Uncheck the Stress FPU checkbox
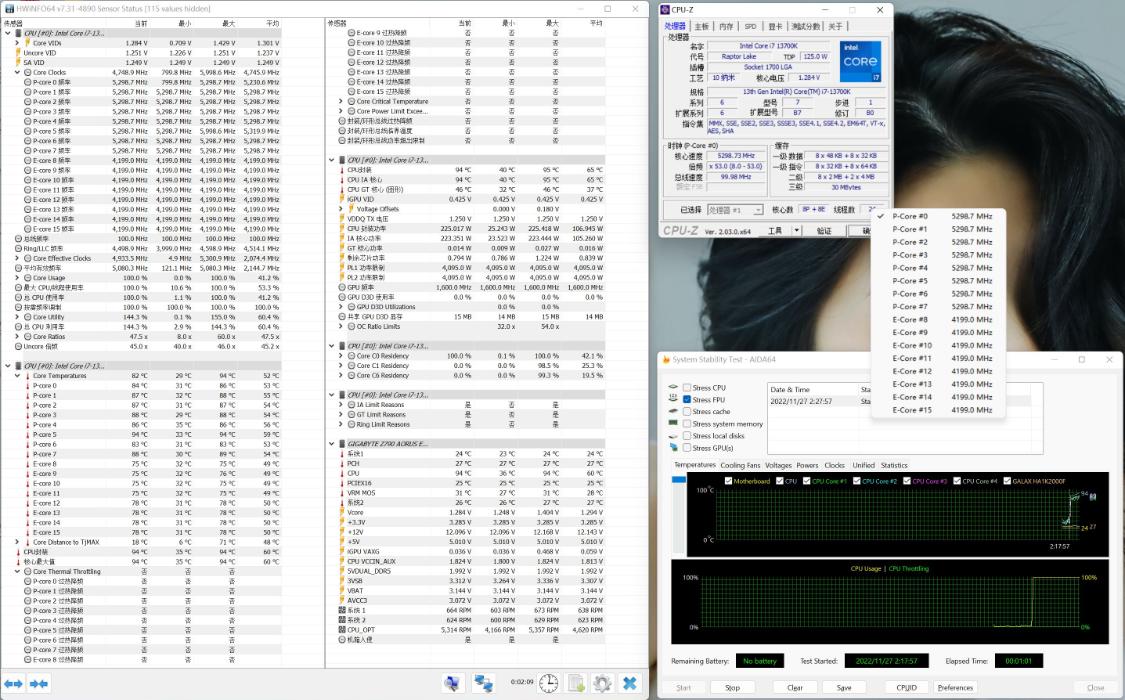1125x700 pixels. [687, 399]
